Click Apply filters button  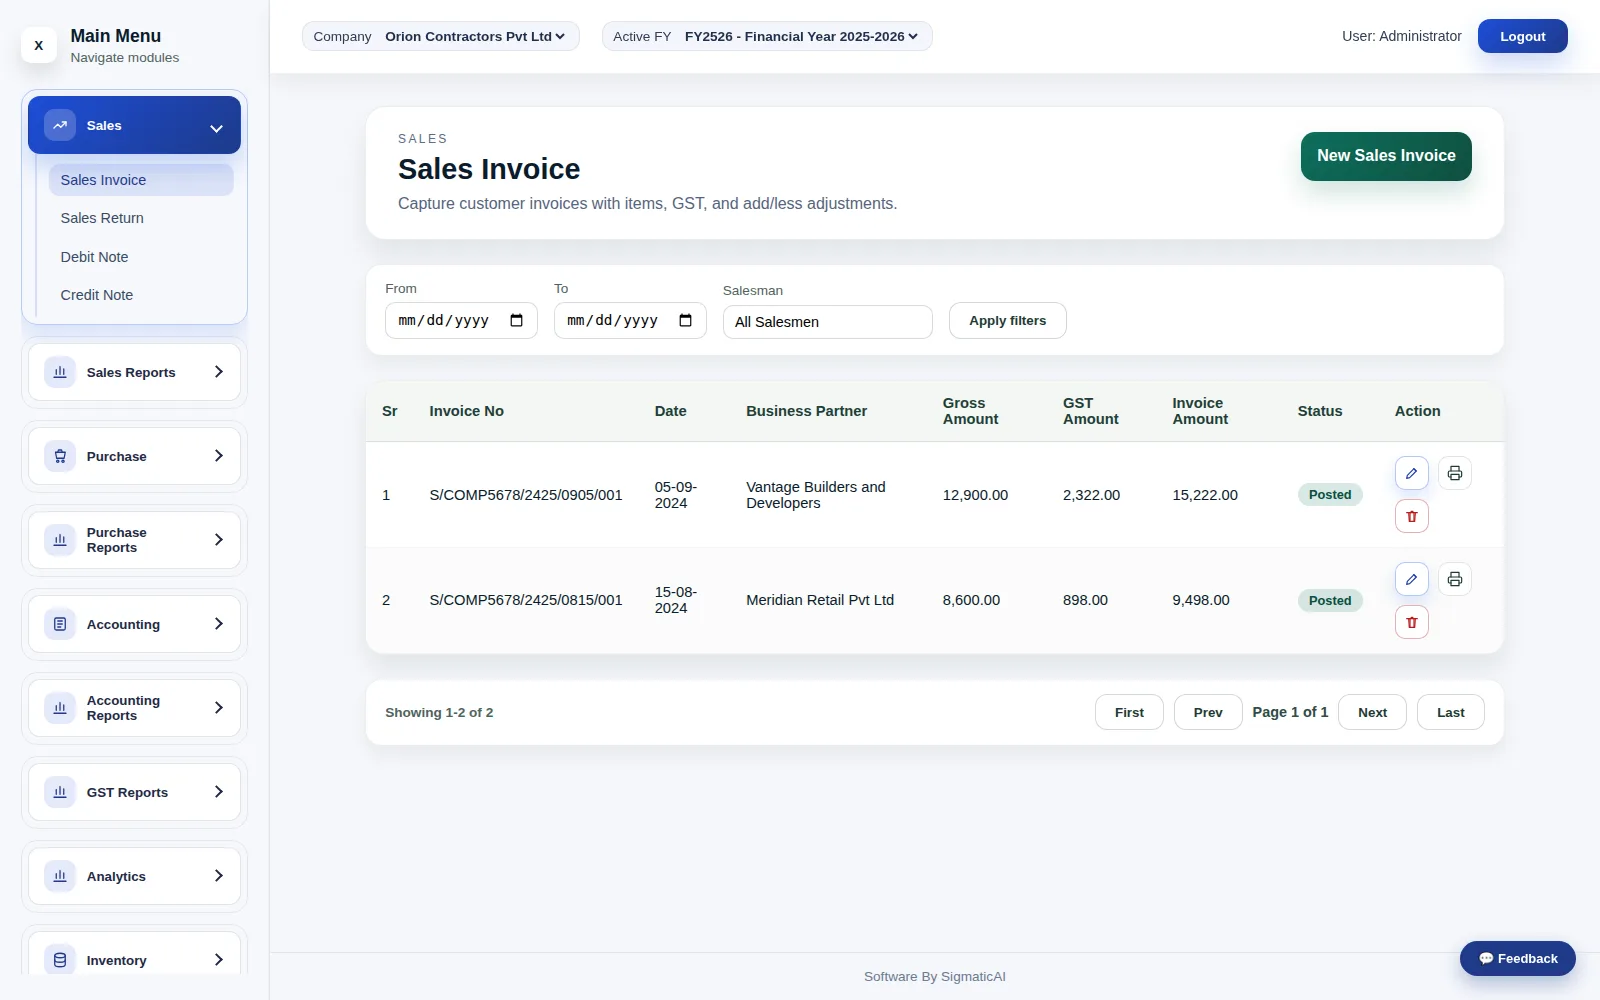pos(1007,321)
